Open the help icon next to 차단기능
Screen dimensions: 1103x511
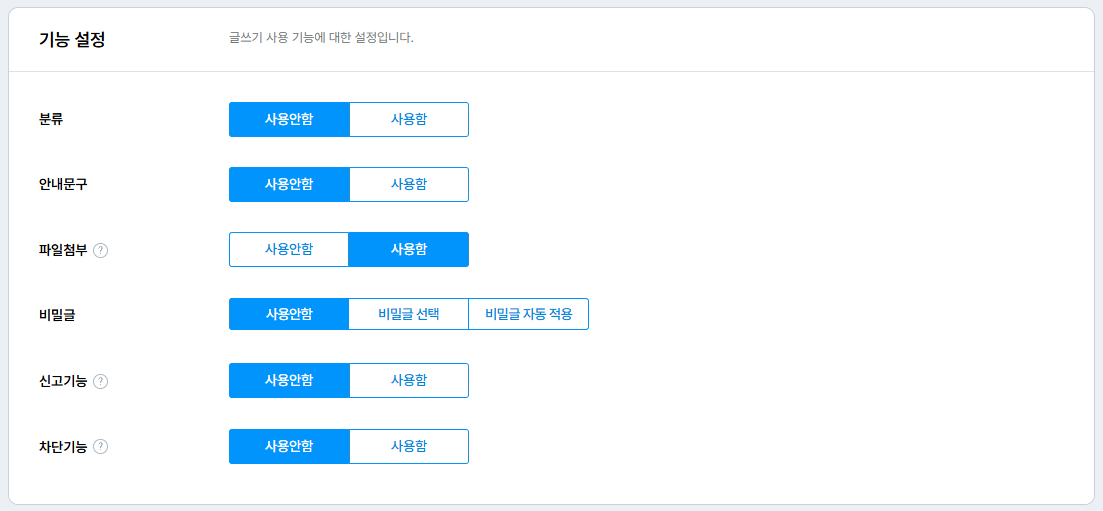[101, 446]
